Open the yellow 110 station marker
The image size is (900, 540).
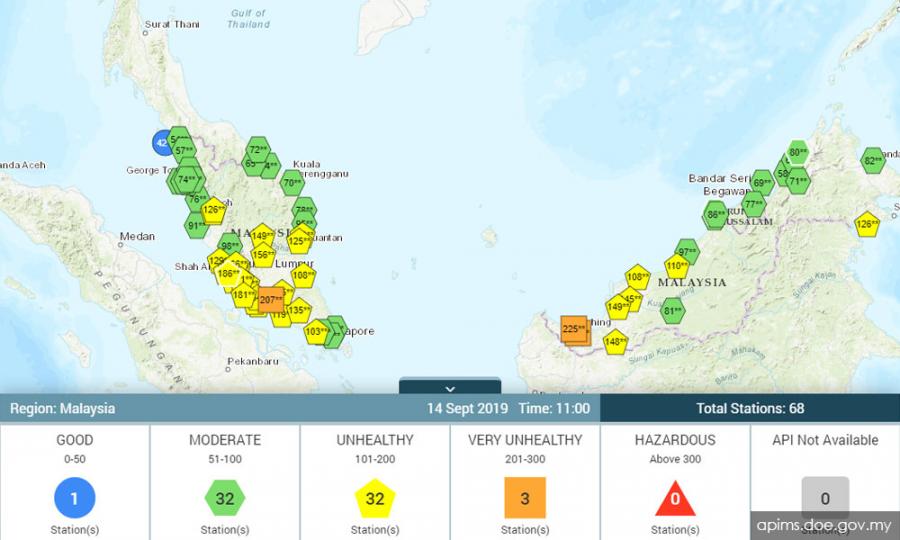coord(677,267)
